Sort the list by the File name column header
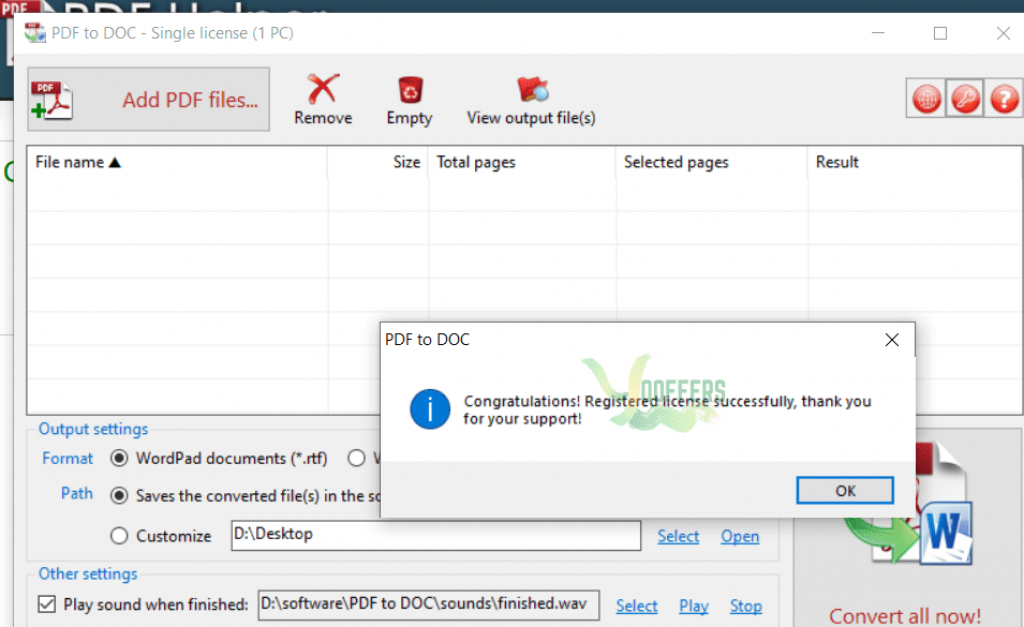 tap(176, 162)
